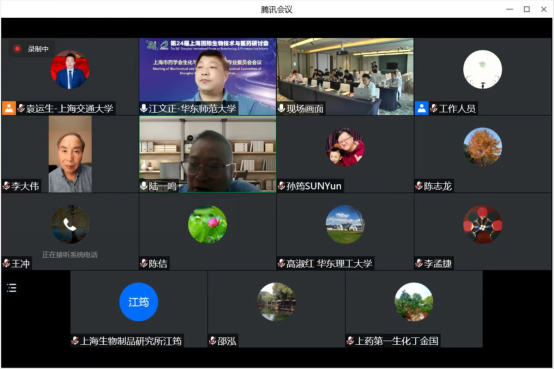This screenshot has width=554, height=369.
Task: Select 陆一鸣's active speaker video
Action: click(x=207, y=154)
